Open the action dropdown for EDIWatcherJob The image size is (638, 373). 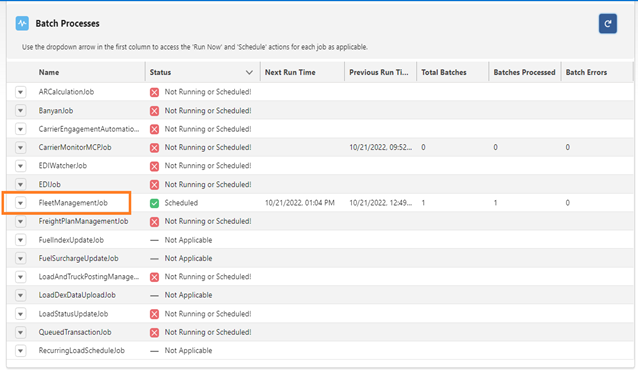(20, 166)
